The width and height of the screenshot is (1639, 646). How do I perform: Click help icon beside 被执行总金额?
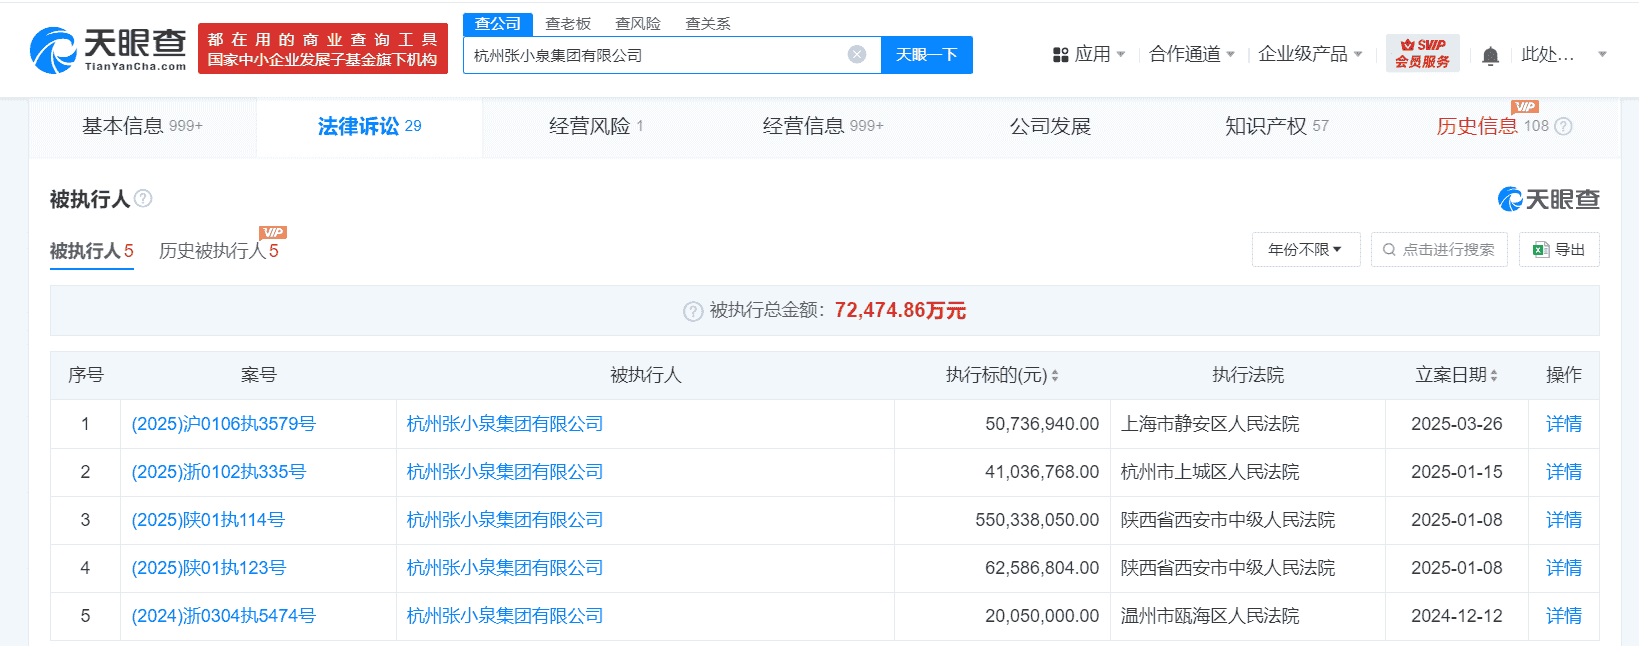[x=692, y=311]
